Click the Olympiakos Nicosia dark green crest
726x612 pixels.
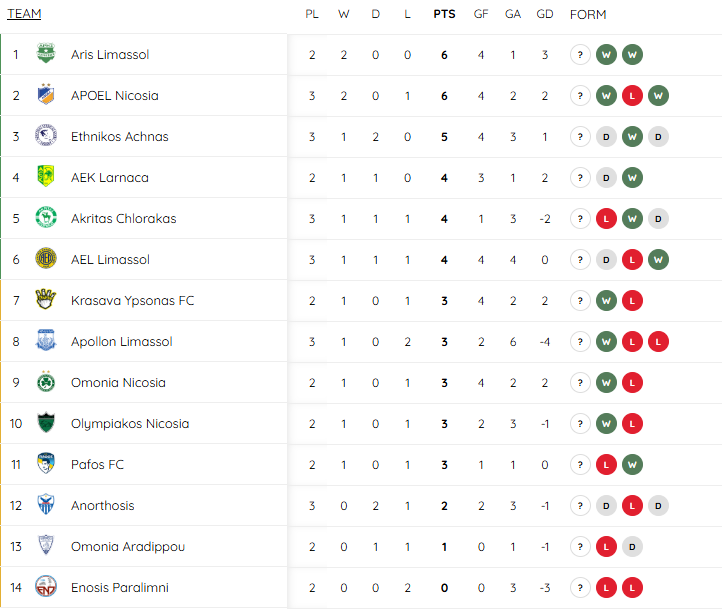(x=46, y=423)
